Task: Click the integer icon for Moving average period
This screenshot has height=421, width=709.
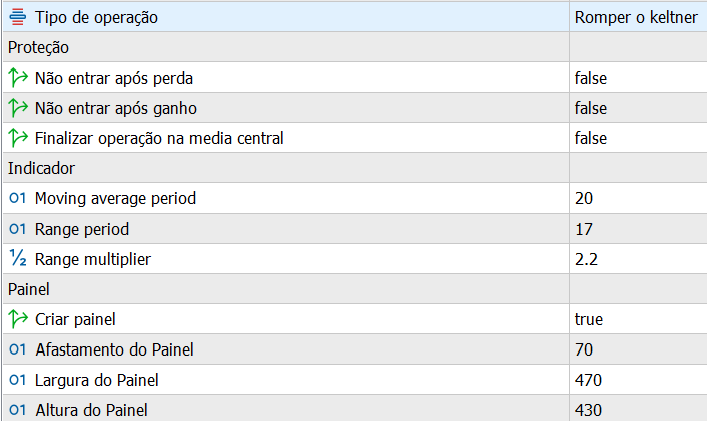Action: tap(16, 198)
